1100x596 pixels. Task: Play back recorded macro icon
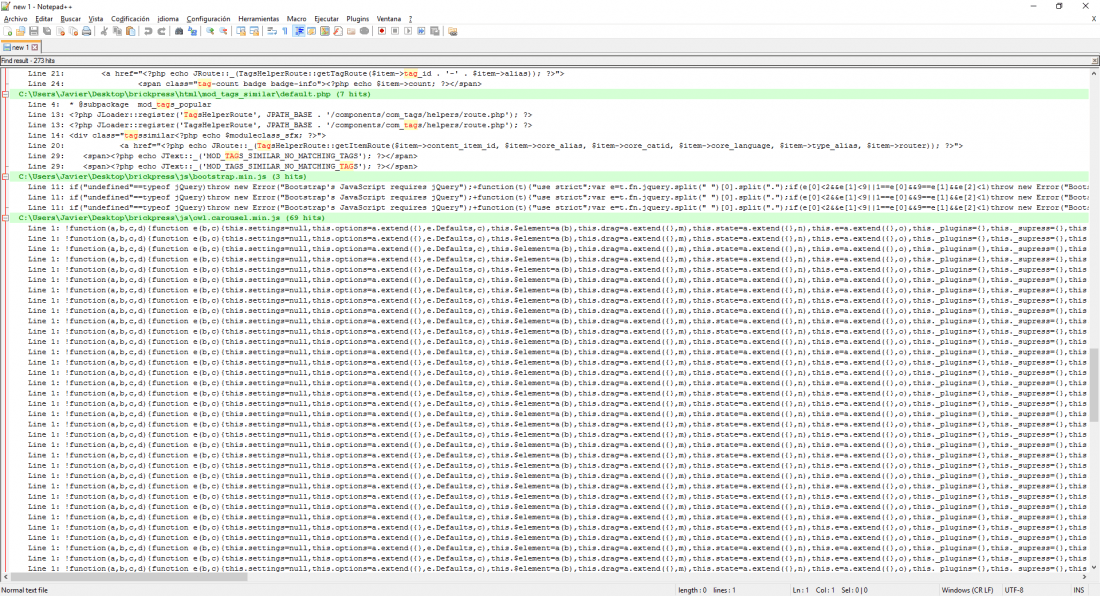(x=408, y=31)
